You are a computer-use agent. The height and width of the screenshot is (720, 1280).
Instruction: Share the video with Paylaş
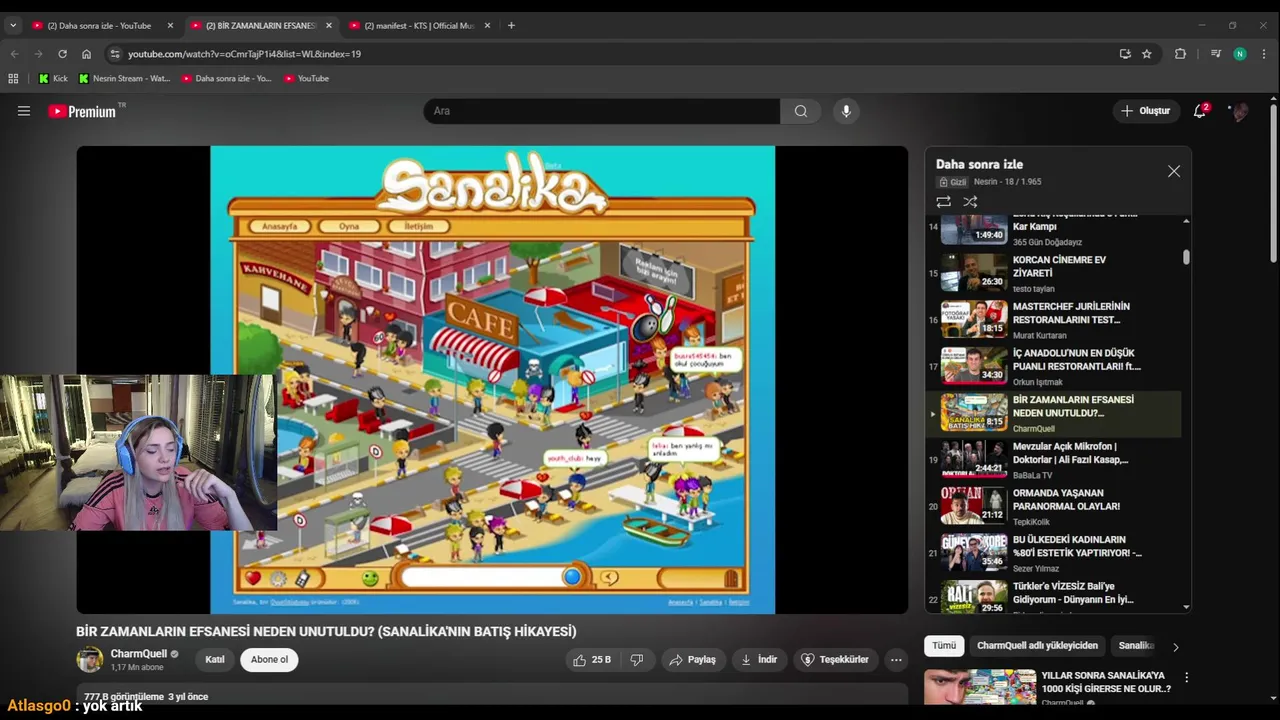pos(692,659)
